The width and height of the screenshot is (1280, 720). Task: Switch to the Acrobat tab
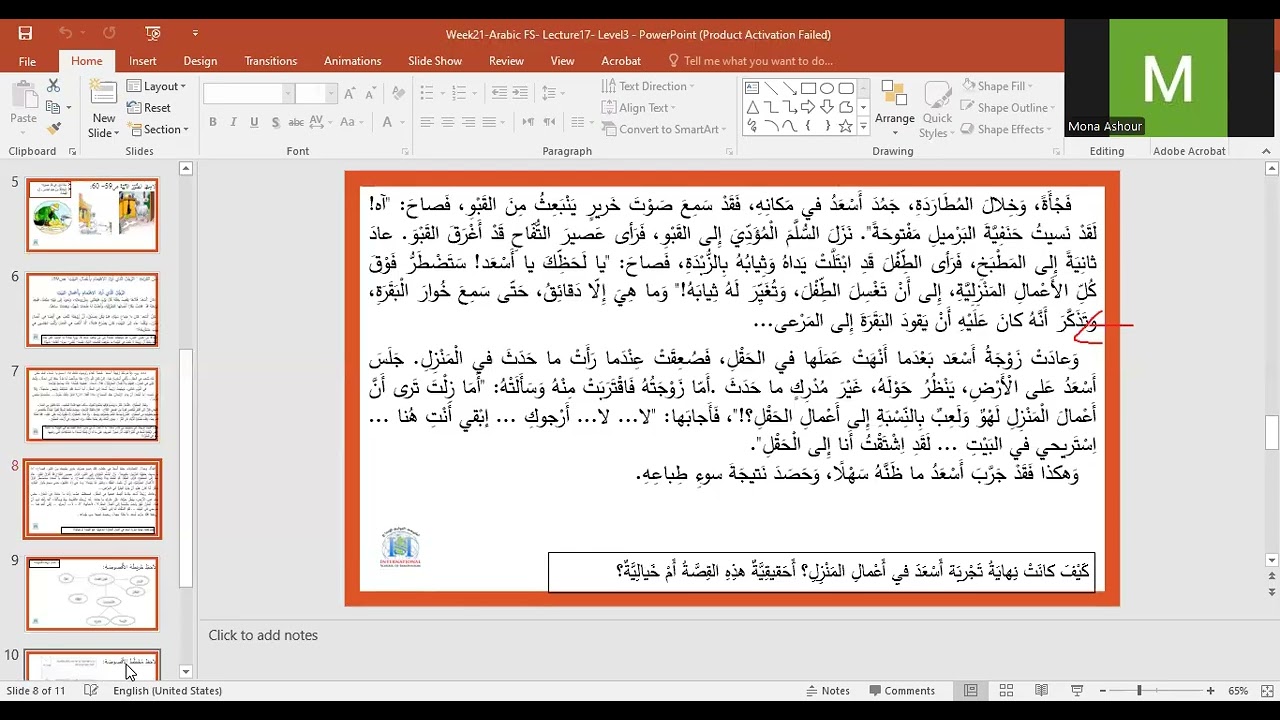click(x=621, y=61)
